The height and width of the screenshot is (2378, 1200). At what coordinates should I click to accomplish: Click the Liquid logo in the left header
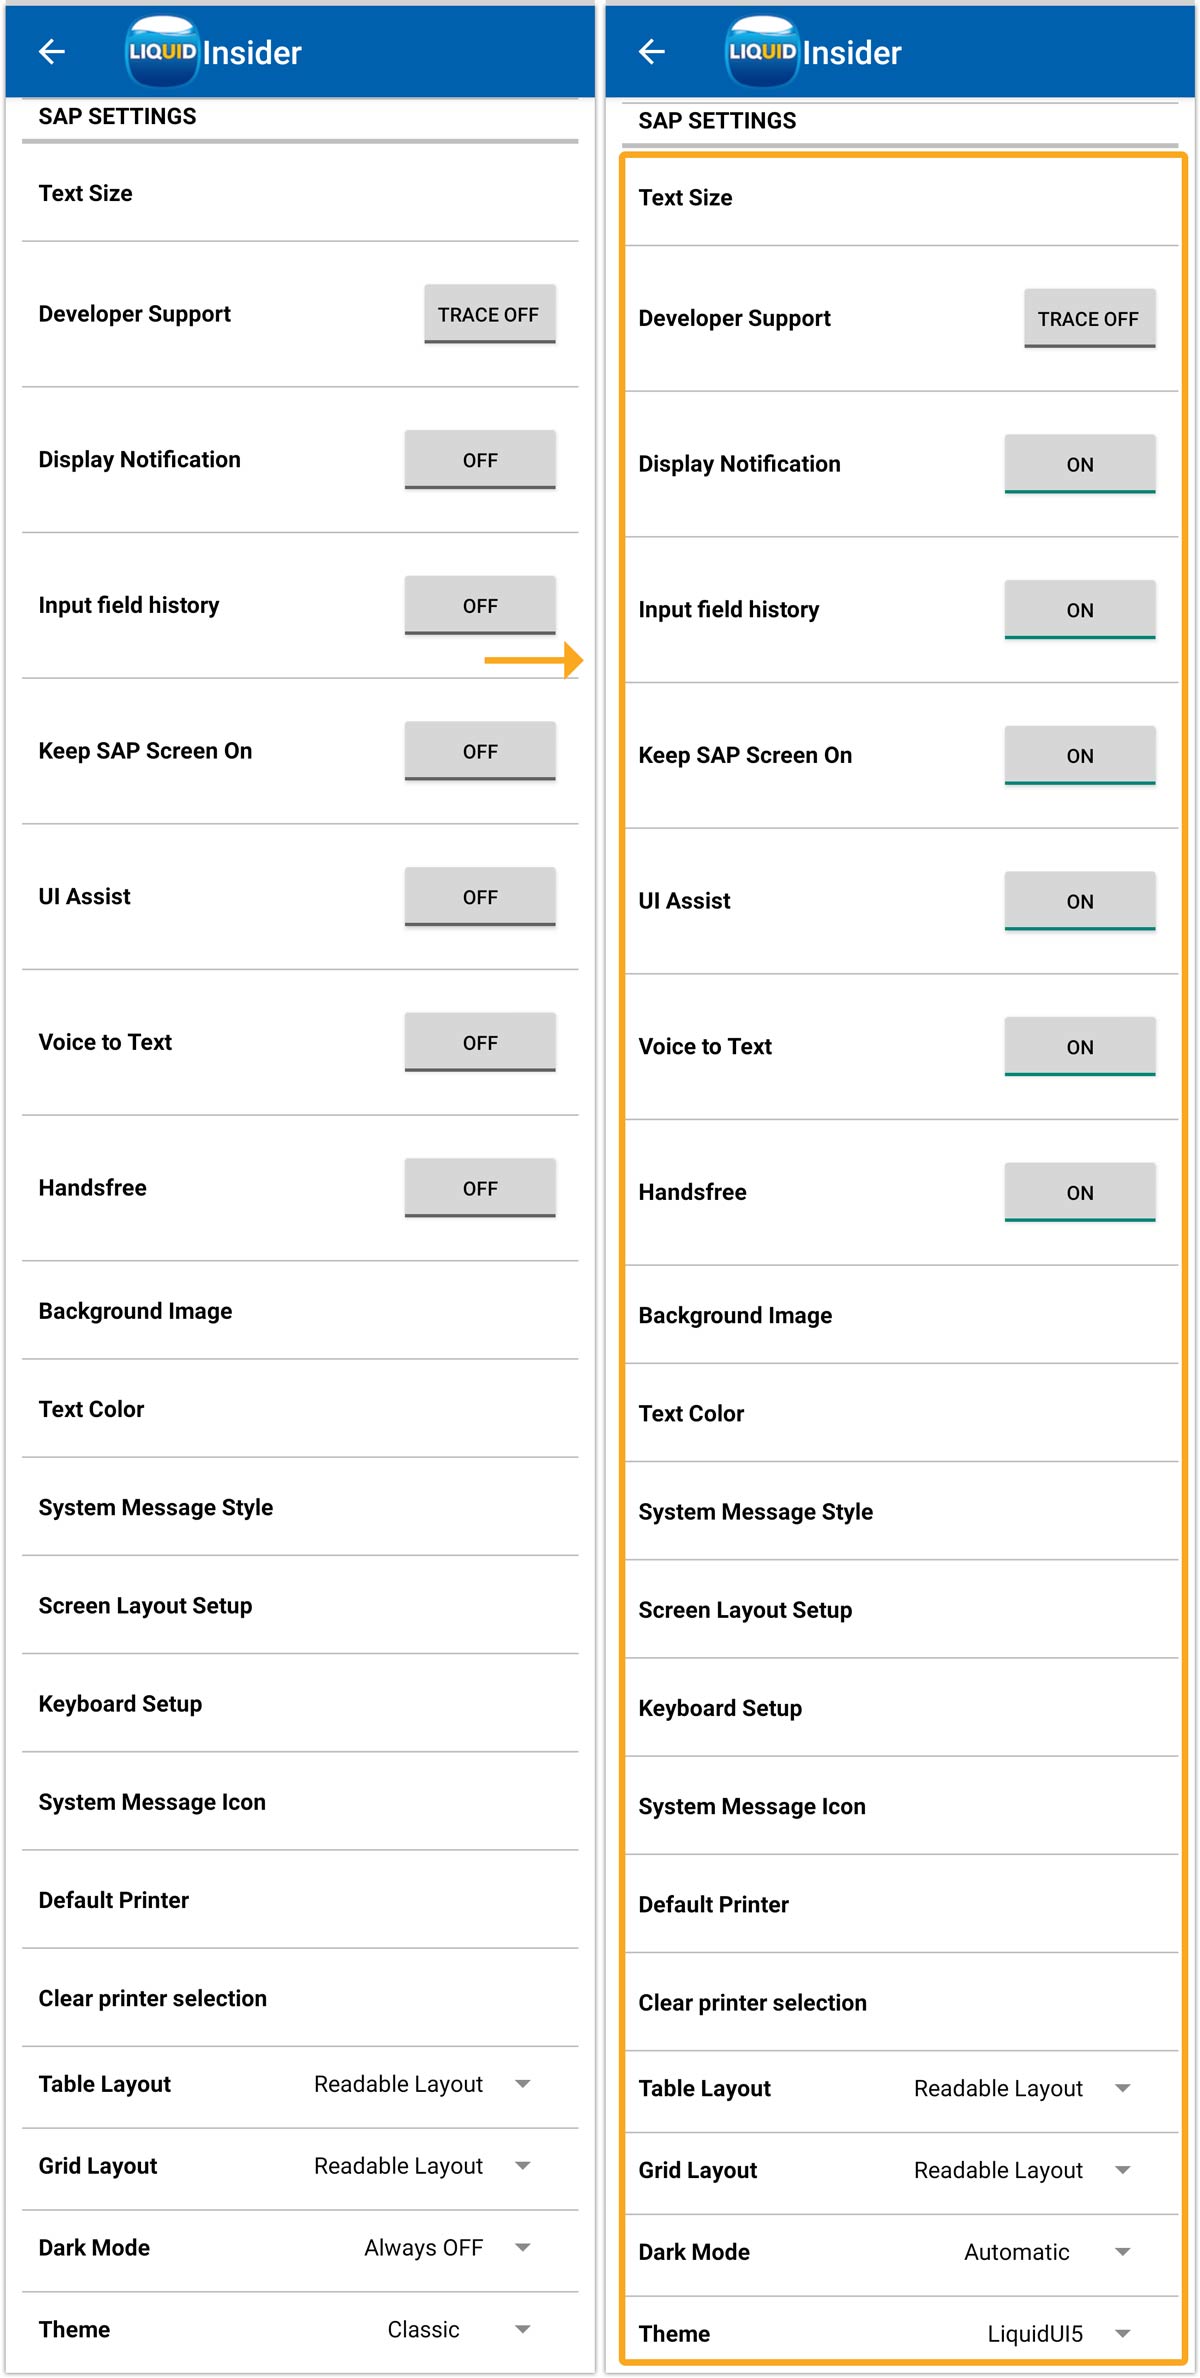click(162, 51)
